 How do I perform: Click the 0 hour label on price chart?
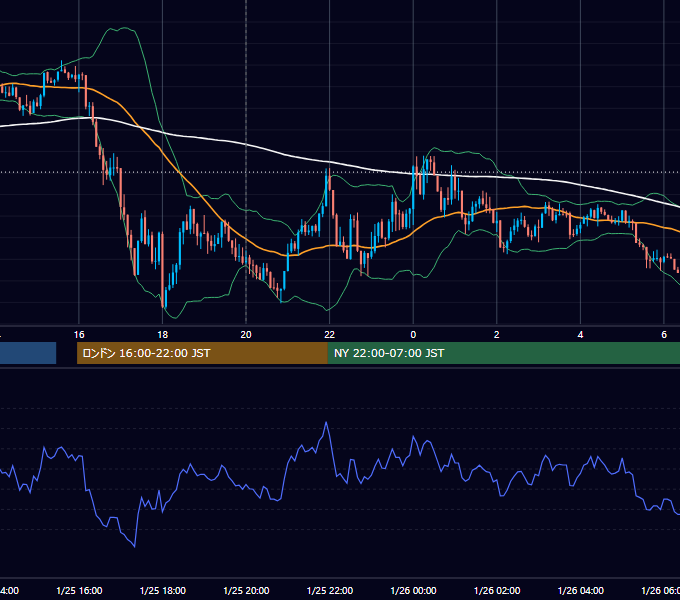[413, 335]
